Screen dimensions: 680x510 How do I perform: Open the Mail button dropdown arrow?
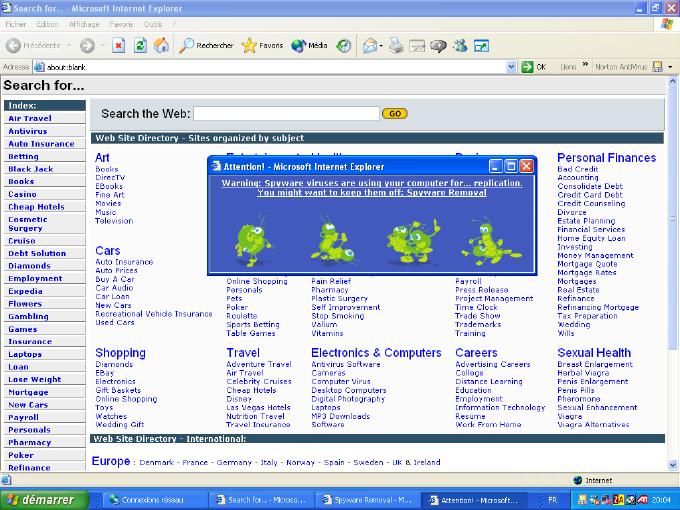[x=381, y=45]
